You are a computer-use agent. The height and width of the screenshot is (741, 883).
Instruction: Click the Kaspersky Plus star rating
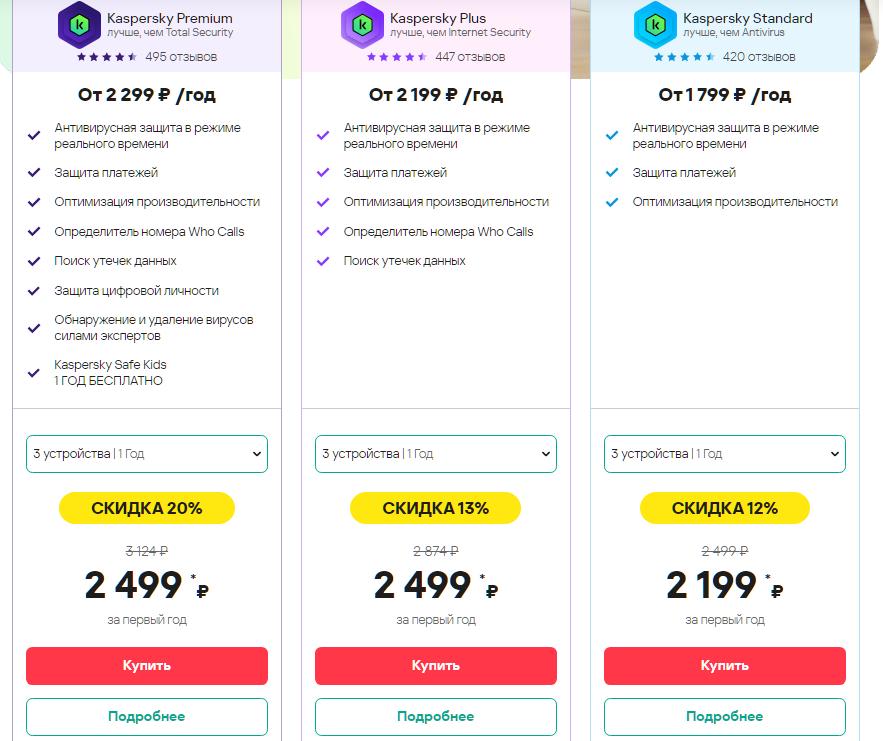(396, 57)
